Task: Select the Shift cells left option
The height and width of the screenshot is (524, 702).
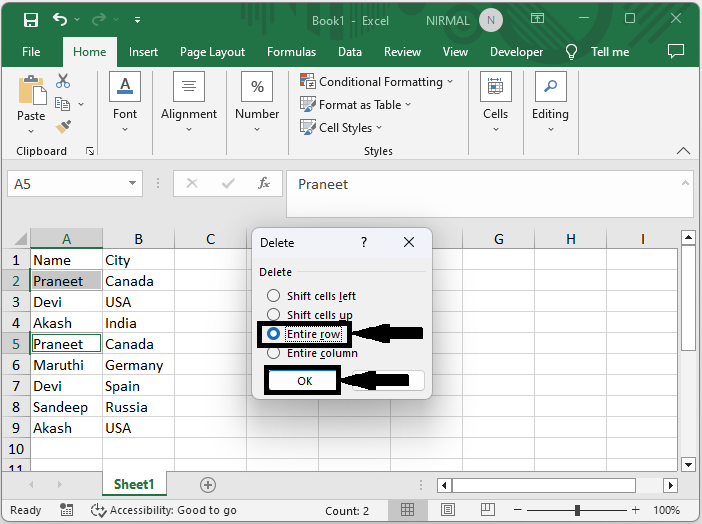Action: click(311, 296)
